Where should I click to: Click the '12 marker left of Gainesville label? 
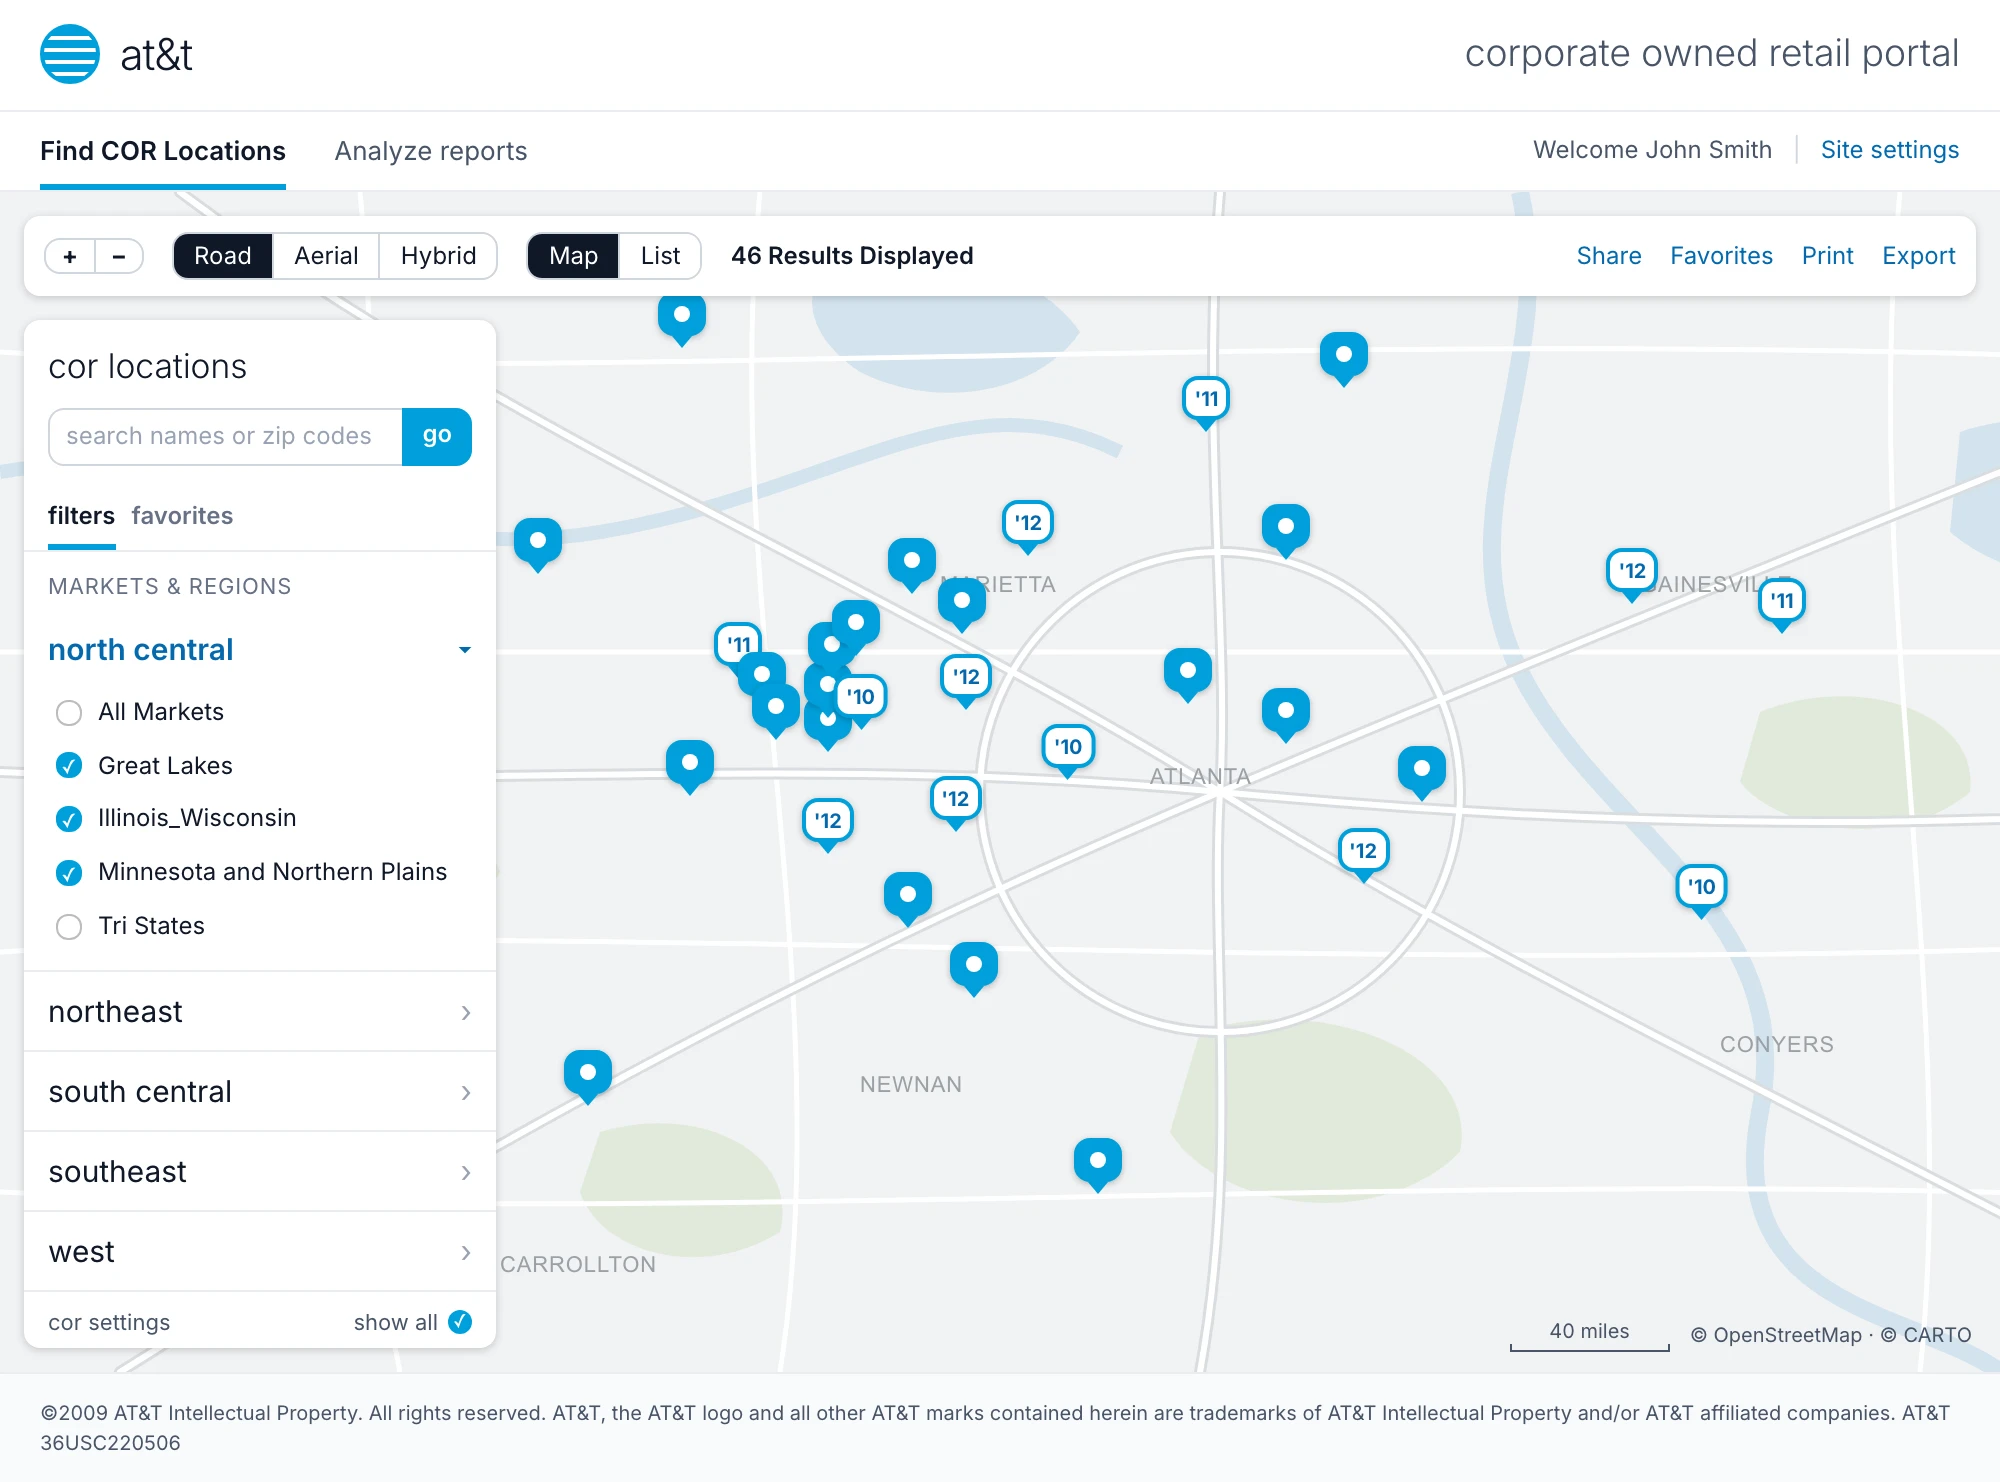point(1632,574)
